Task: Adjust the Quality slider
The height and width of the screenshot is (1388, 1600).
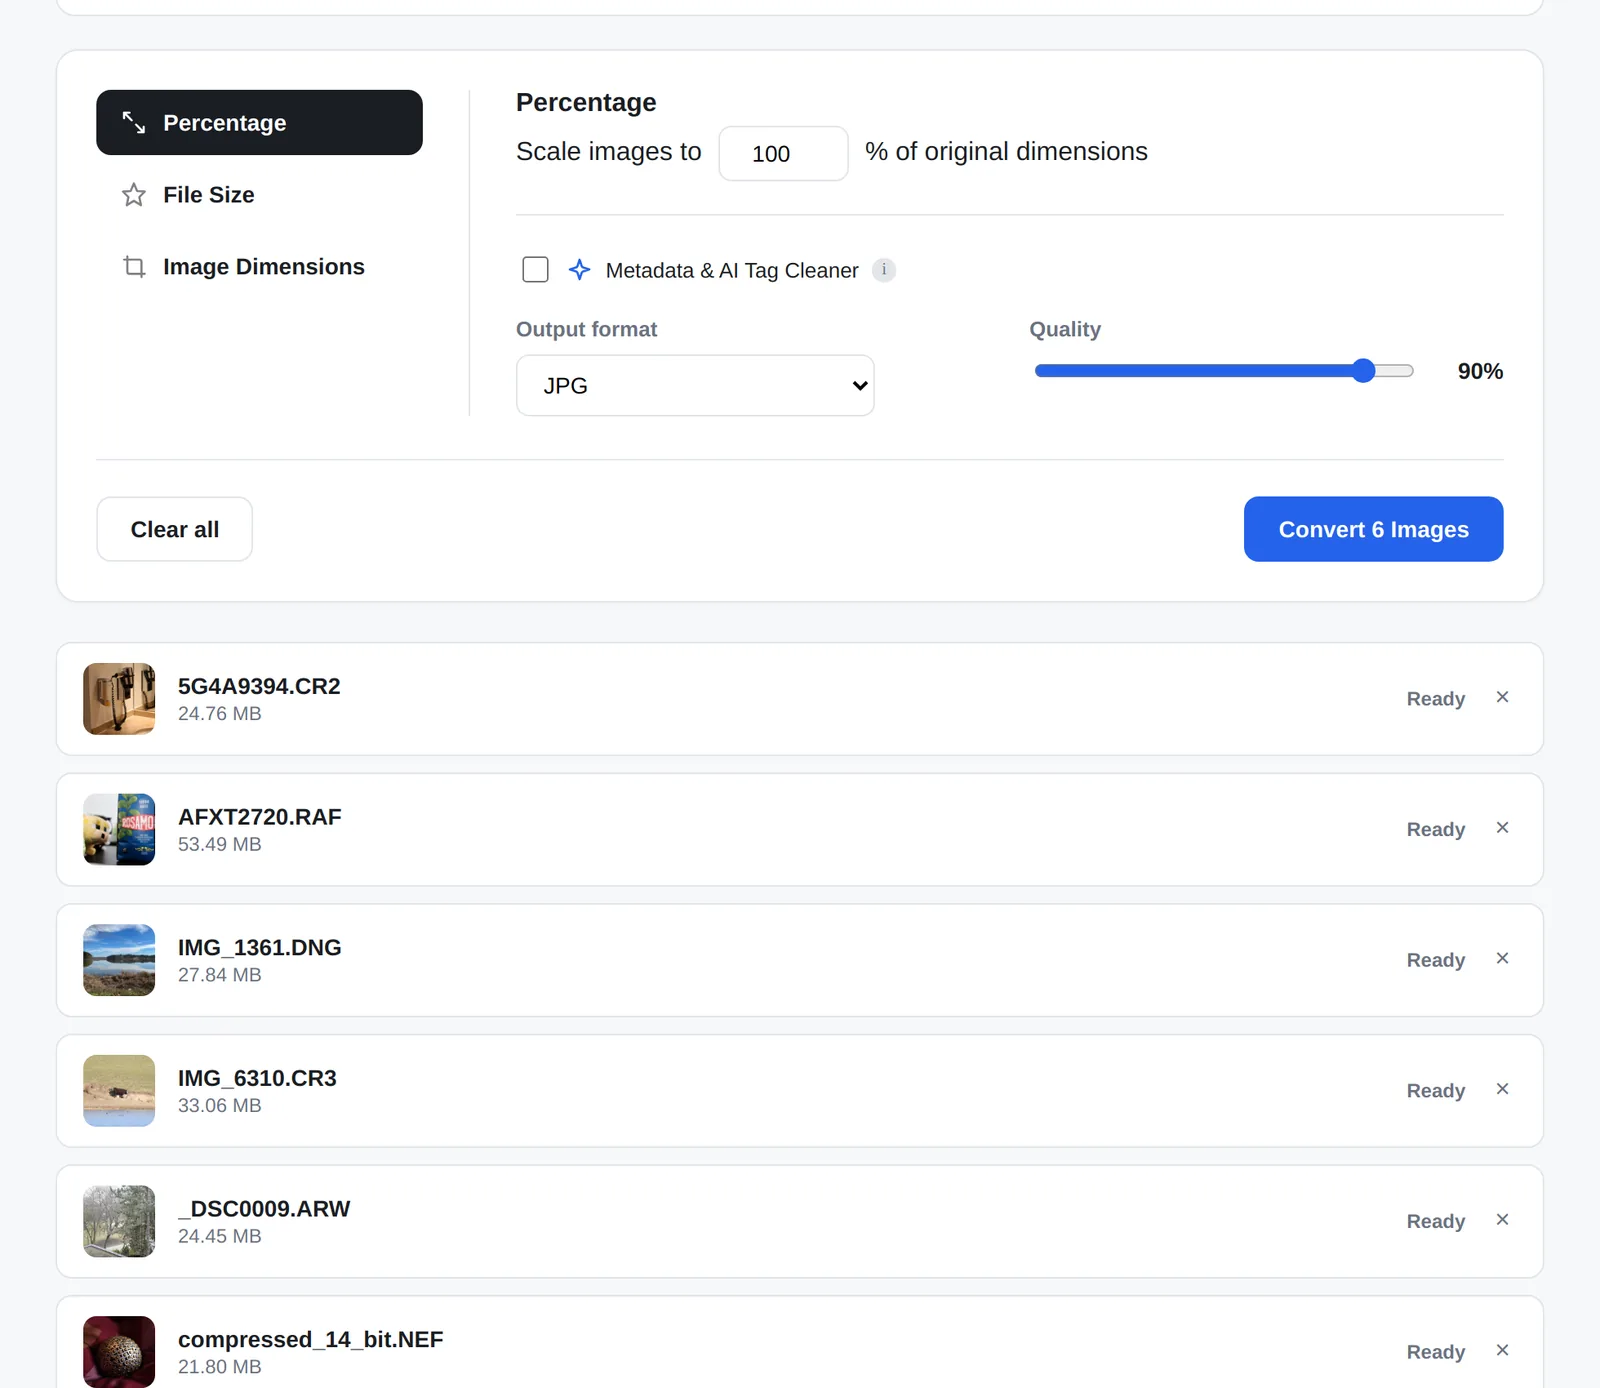Action: [1224, 371]
